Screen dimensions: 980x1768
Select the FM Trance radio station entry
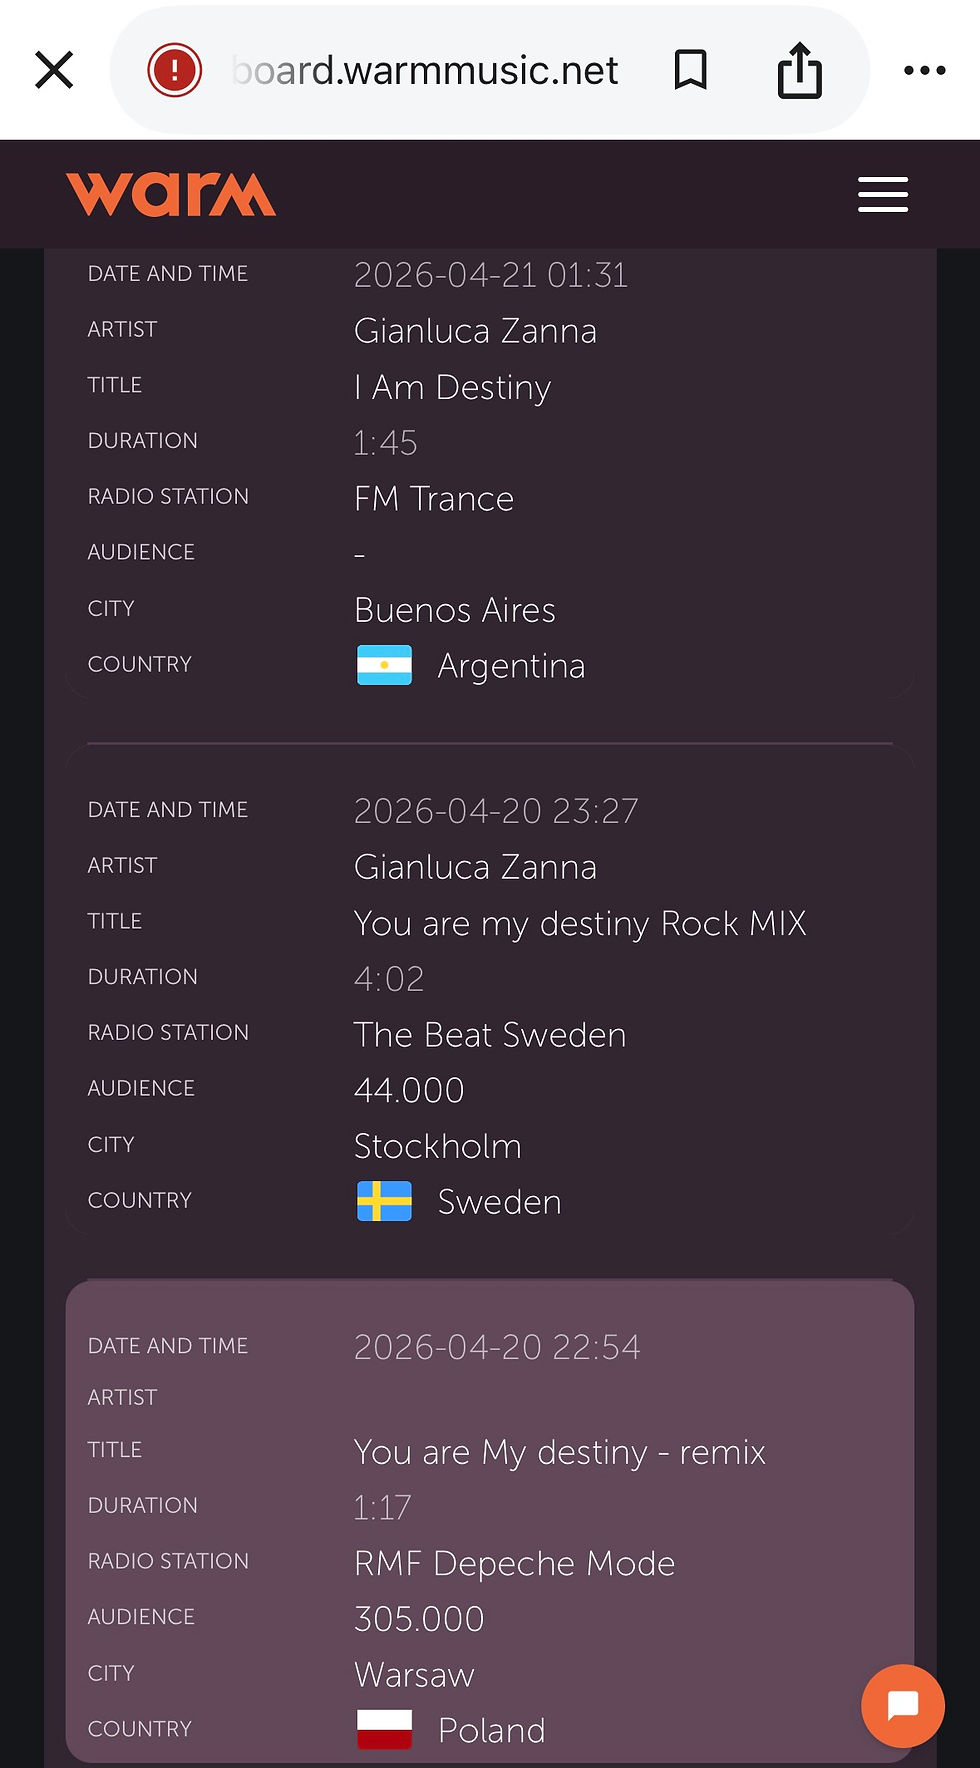coord(434,498)
